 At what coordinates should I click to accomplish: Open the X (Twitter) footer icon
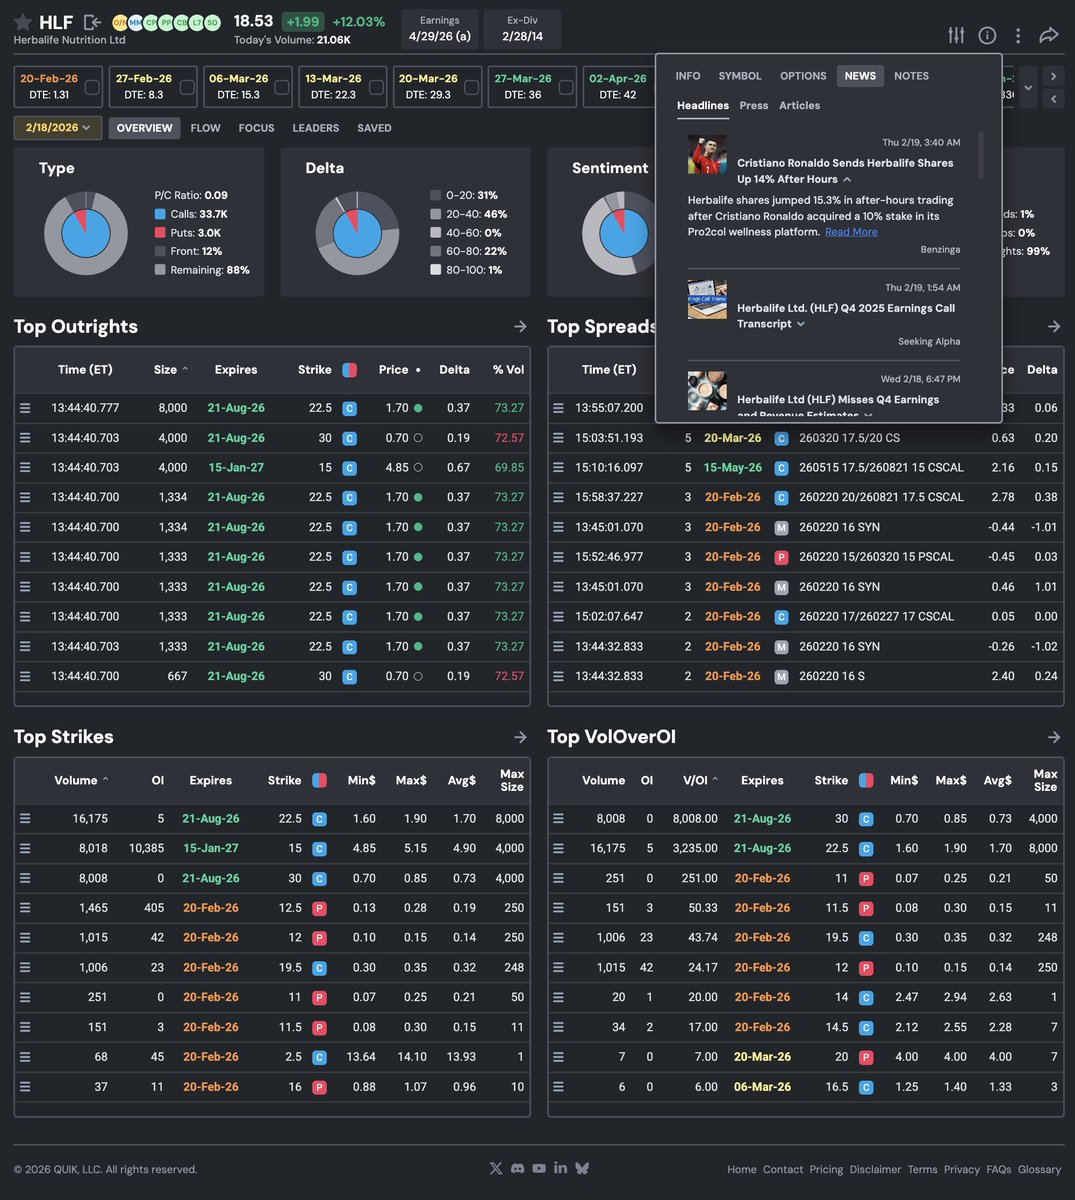496,1168
